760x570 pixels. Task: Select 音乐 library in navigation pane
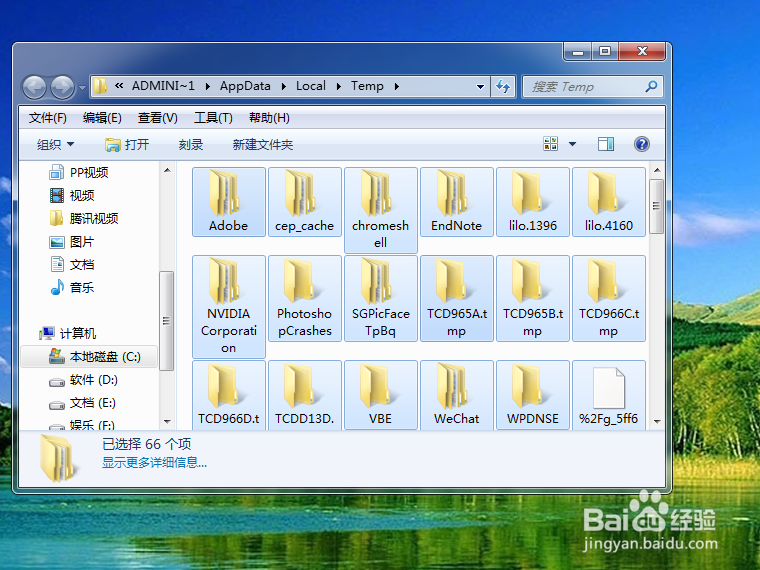click(x=72, y=288)
